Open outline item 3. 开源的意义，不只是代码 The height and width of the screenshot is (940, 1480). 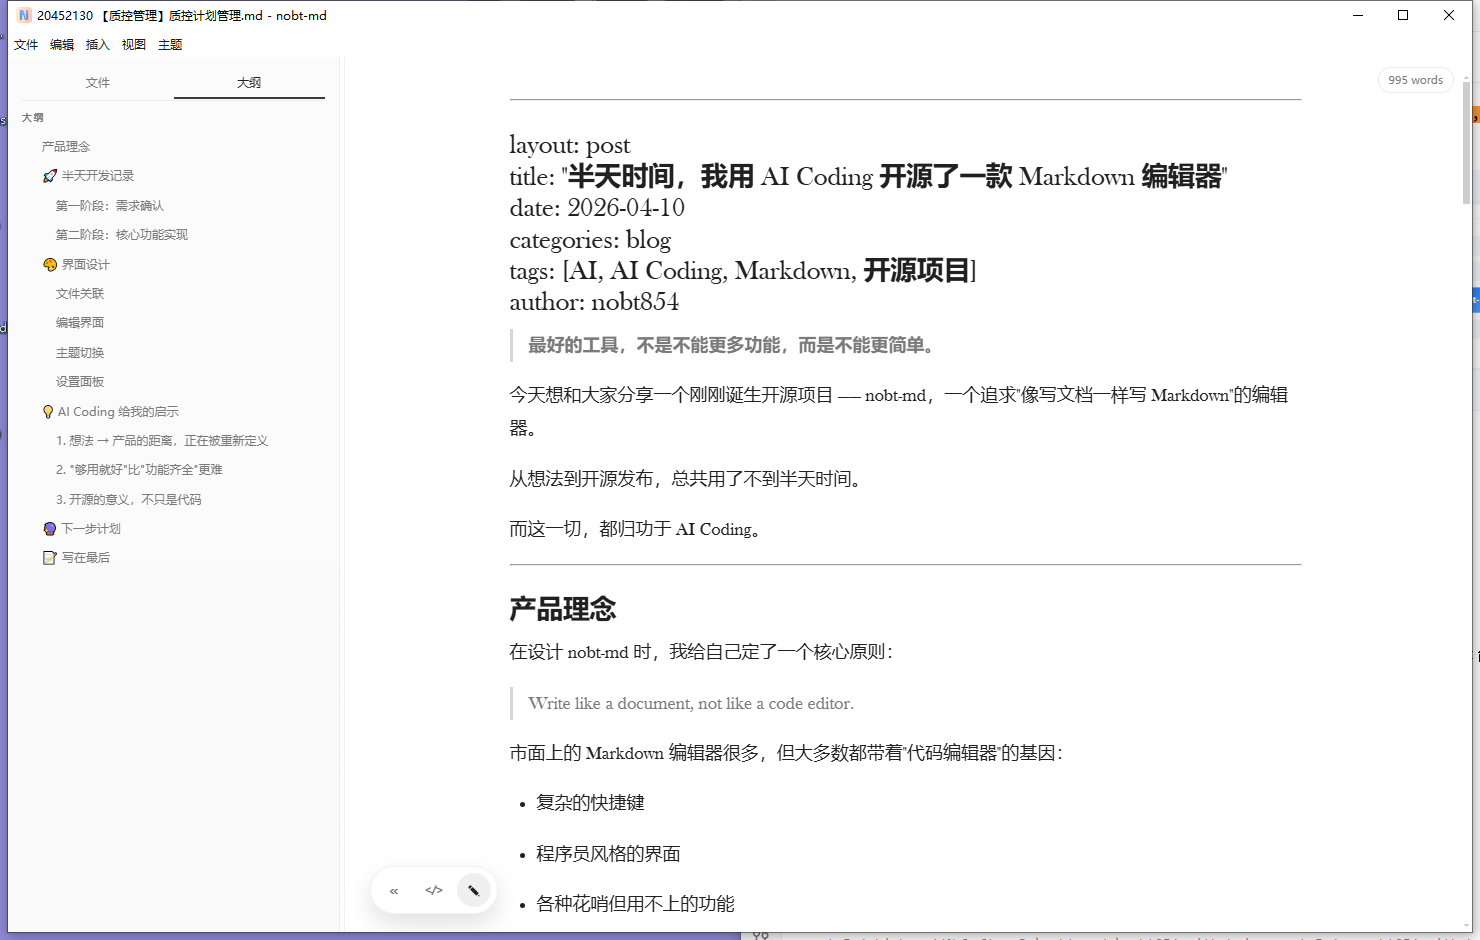(128, 500)
